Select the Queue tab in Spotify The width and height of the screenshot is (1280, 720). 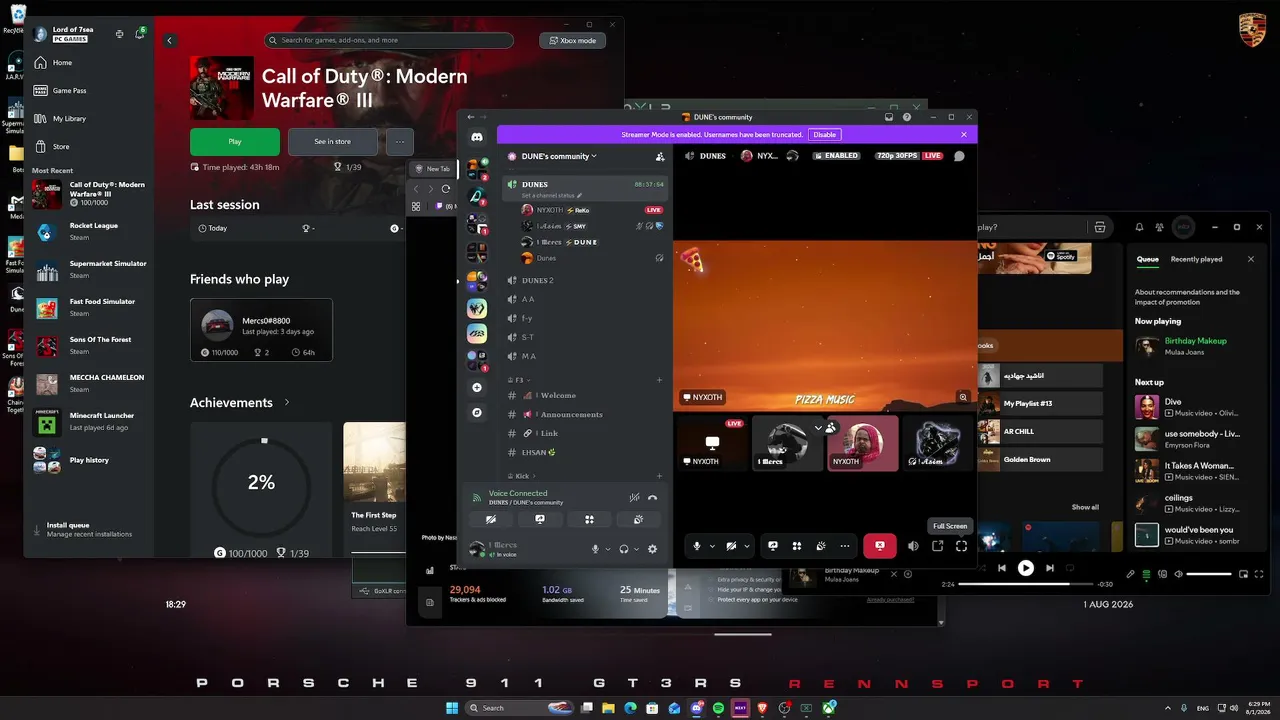coord(1148,259)
